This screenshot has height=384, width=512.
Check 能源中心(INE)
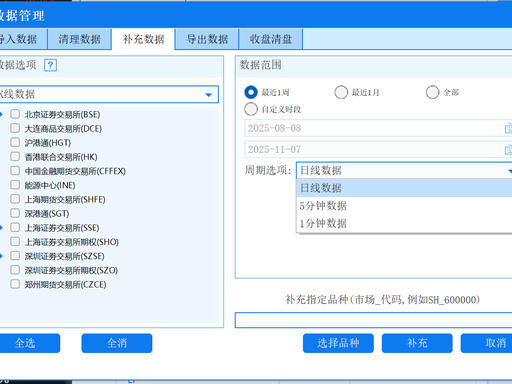[x=15, y=185]
